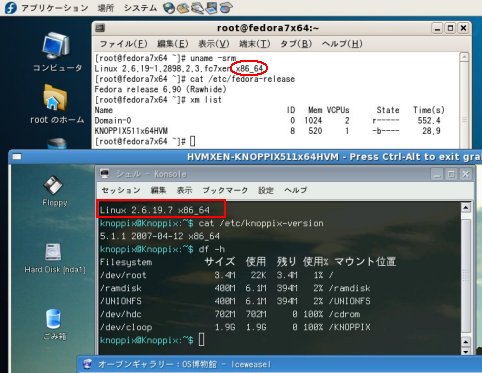
Task: Click Konsole scrollbar up arrow
Action: [x=466, y=208]
